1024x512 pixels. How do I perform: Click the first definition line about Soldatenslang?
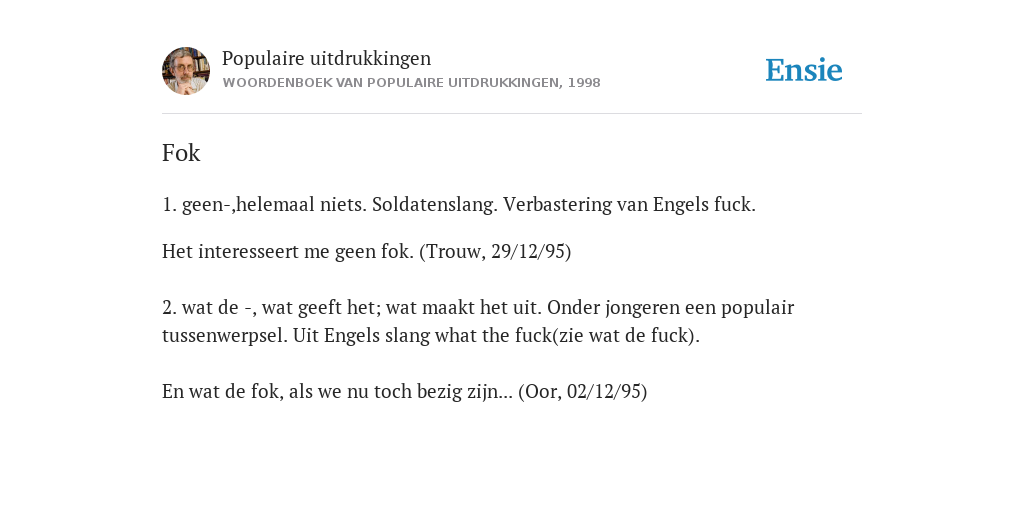click(458, 204)
